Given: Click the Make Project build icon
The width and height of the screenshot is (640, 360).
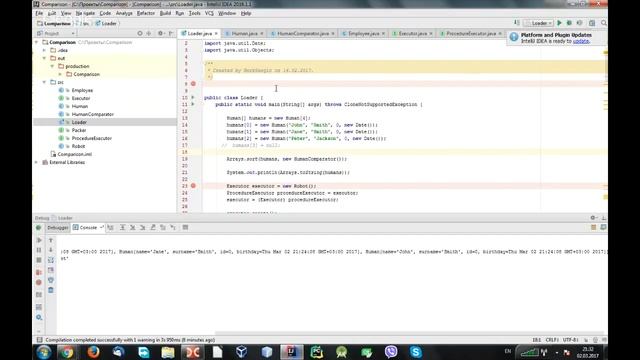Looking at the screenshot, I should (517, 23).
